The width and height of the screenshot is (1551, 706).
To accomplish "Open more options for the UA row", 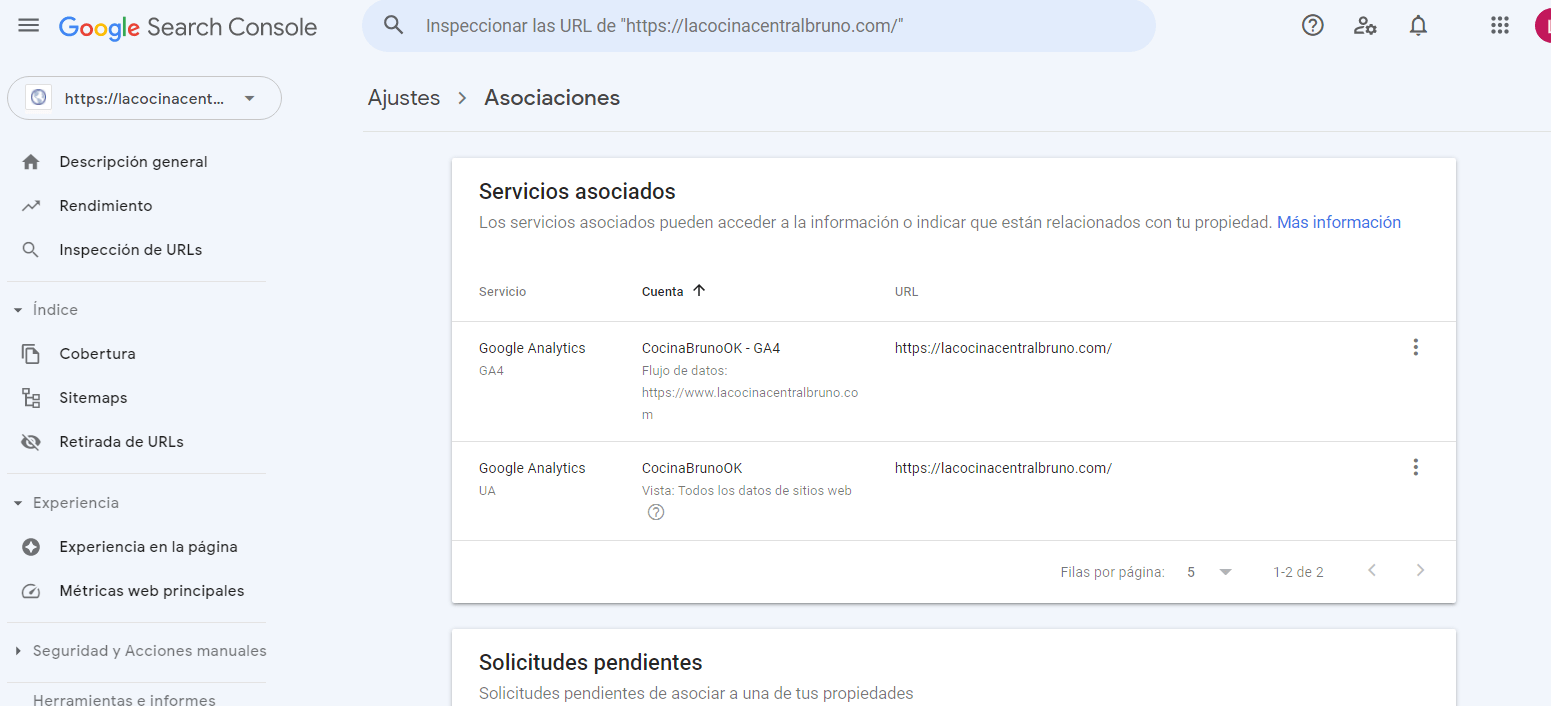I will tap(1415, 467).
